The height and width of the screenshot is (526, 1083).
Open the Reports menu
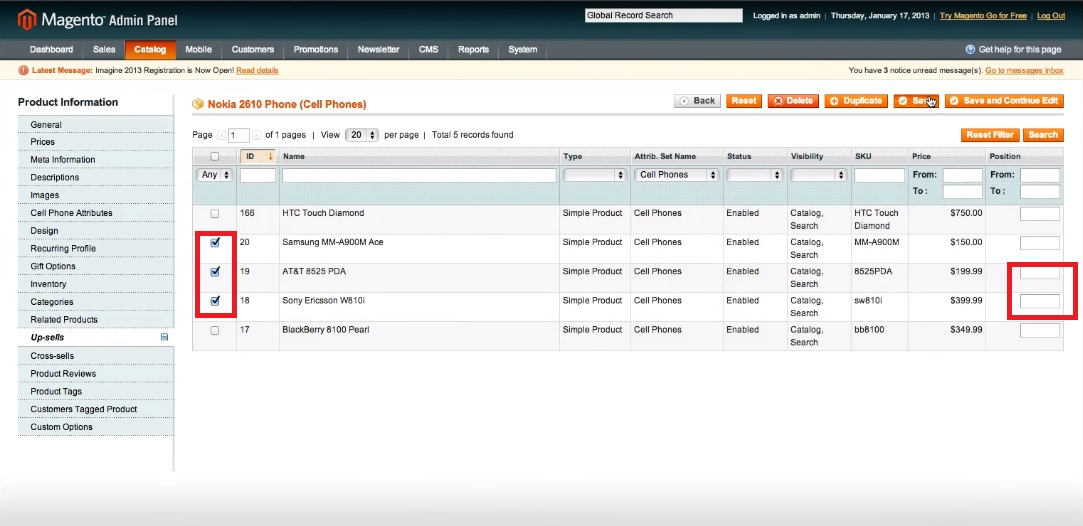coord(473,50)
